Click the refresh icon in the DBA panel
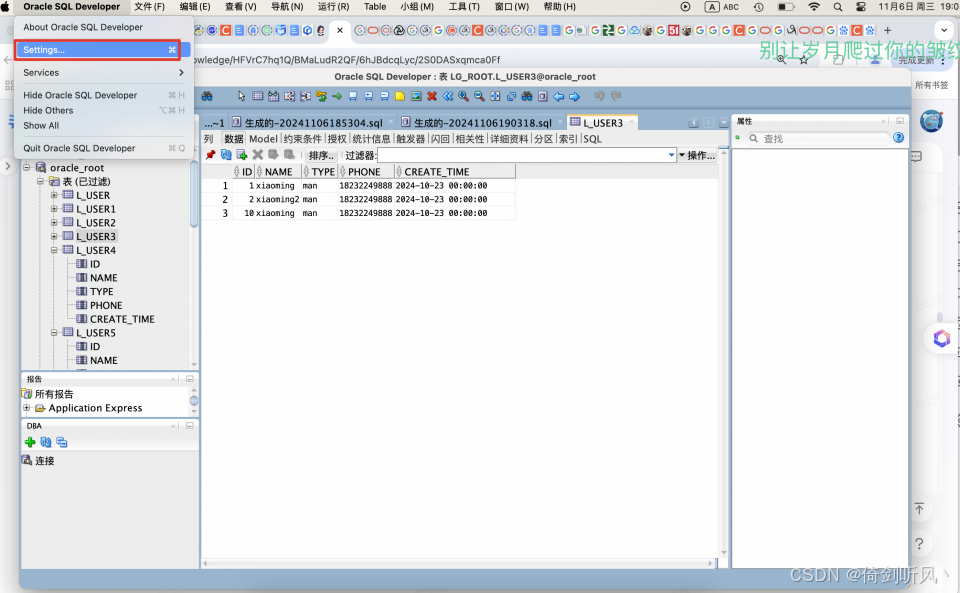Screen dimensions: 960x593 (x=46, y=442)
